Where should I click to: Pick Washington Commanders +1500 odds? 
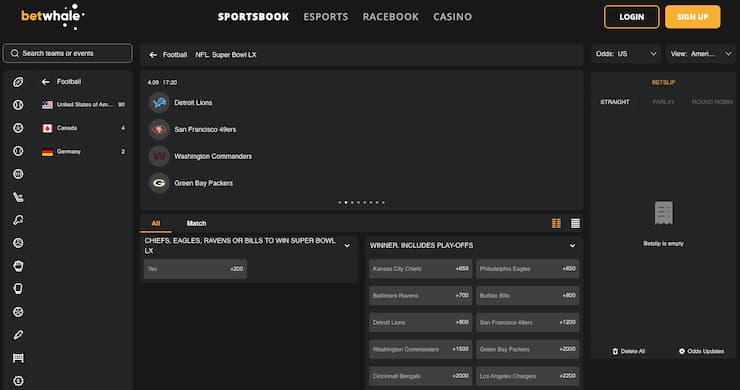420,349
